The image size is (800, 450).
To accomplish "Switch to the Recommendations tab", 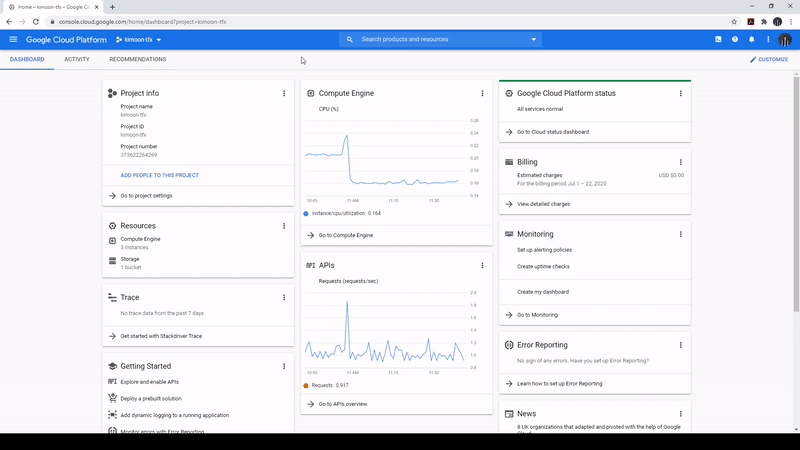I will (x=138, y=60).
